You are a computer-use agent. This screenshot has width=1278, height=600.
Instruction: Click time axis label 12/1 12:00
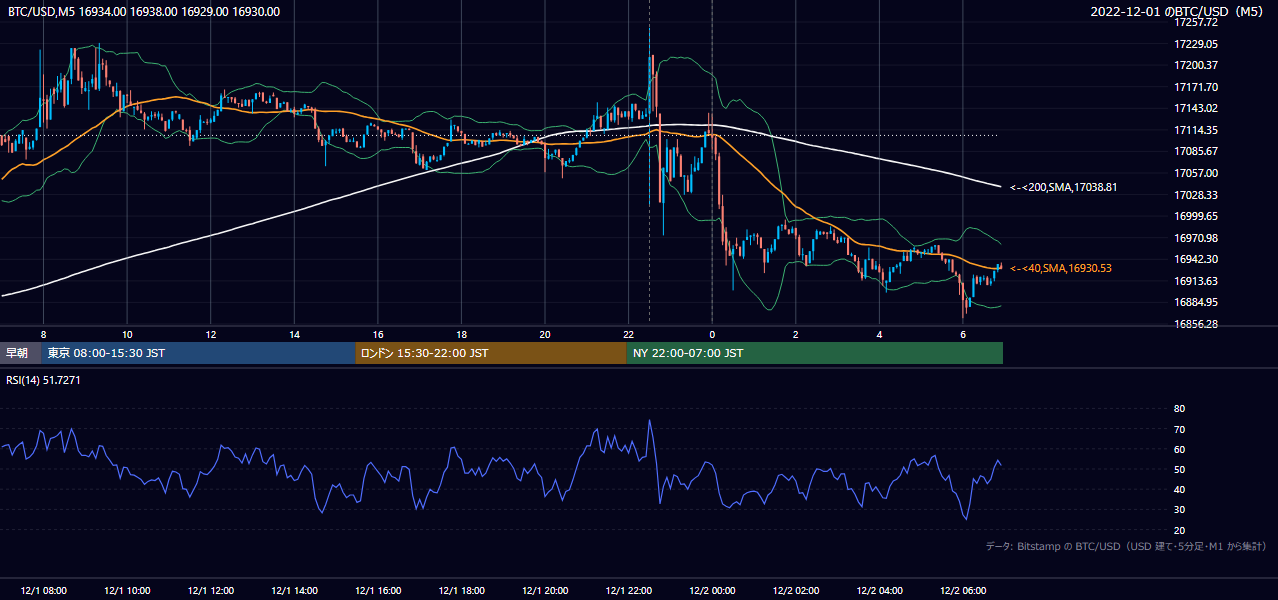[211, 591]
